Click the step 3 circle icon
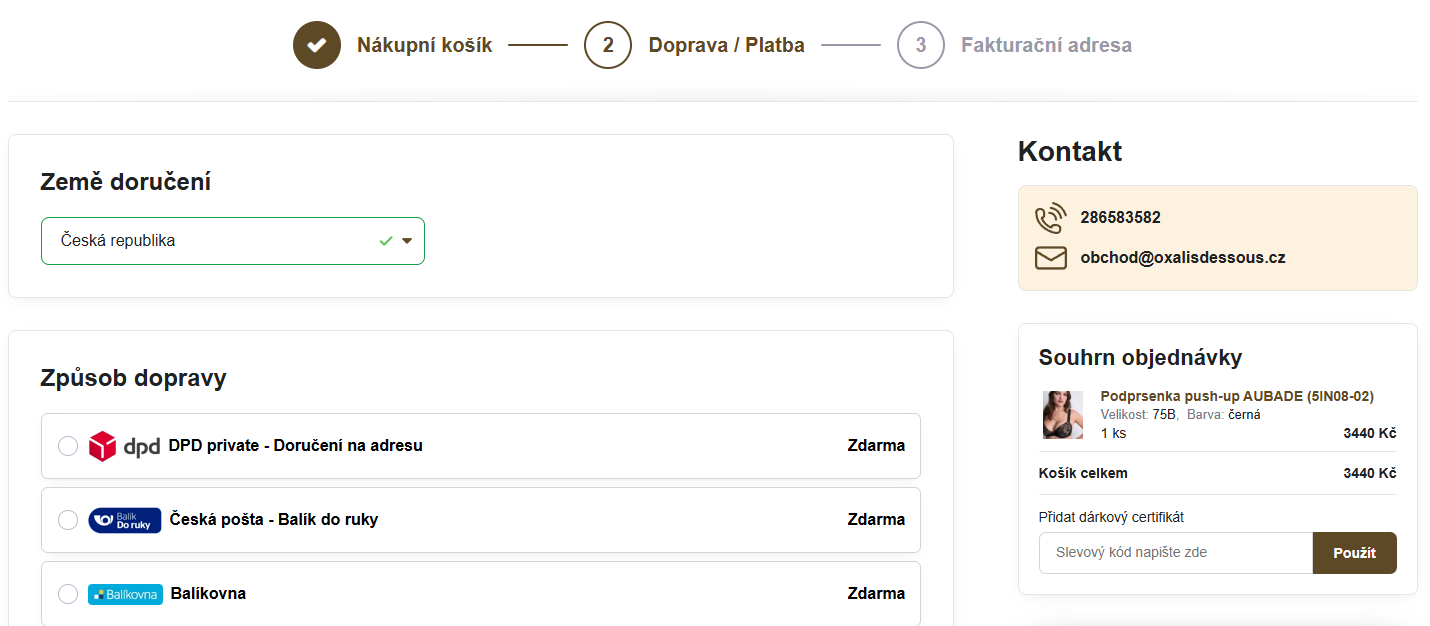This screenshot has width=1430, height=626. point(921,45)
